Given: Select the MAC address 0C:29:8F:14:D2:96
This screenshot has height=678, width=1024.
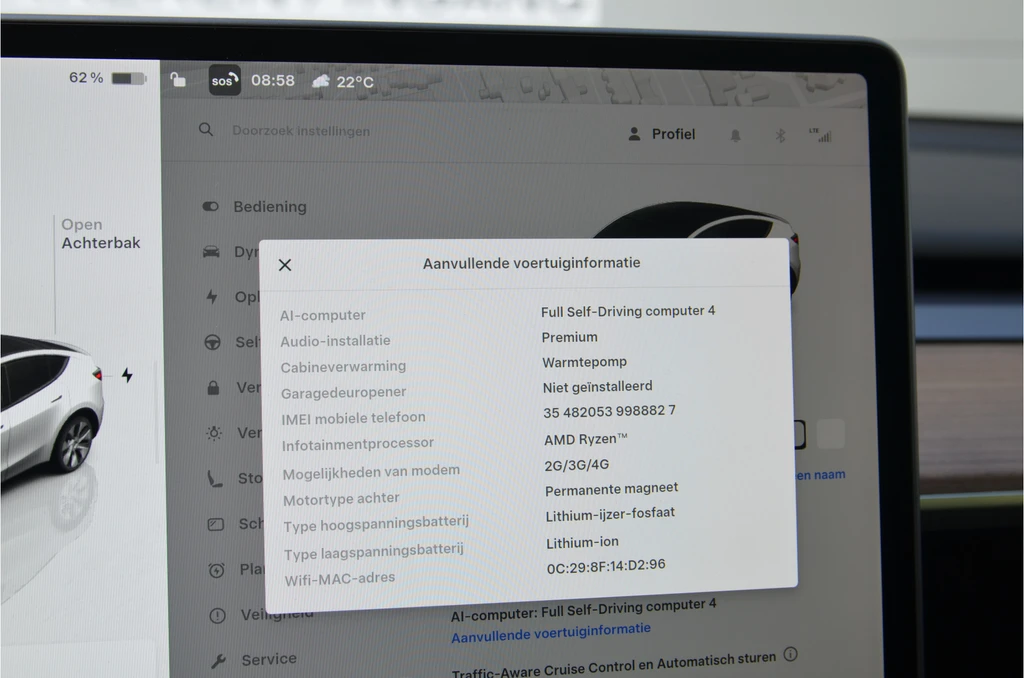Looking at the screenshot, I should [606, 566].
